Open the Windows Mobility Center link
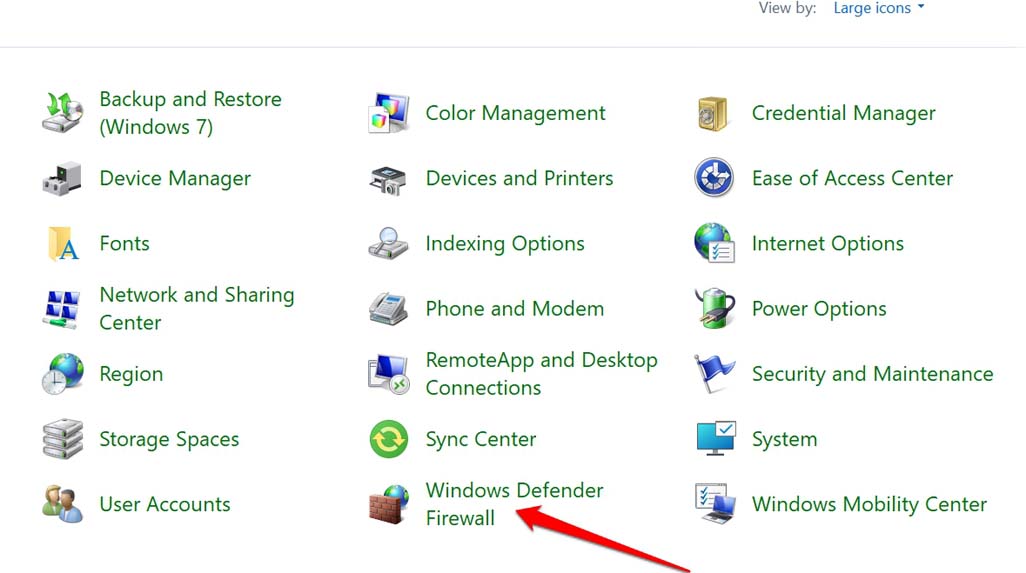 pos(868,505)
